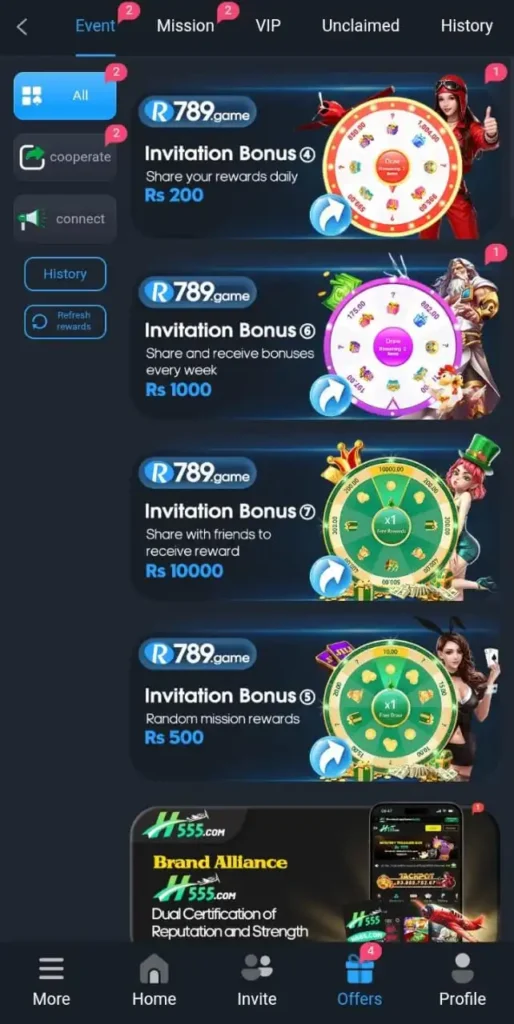514x1024 pixels.
Task: Open the Unclaimed tab
Action: pyautogui.click(x=361, y=26)
